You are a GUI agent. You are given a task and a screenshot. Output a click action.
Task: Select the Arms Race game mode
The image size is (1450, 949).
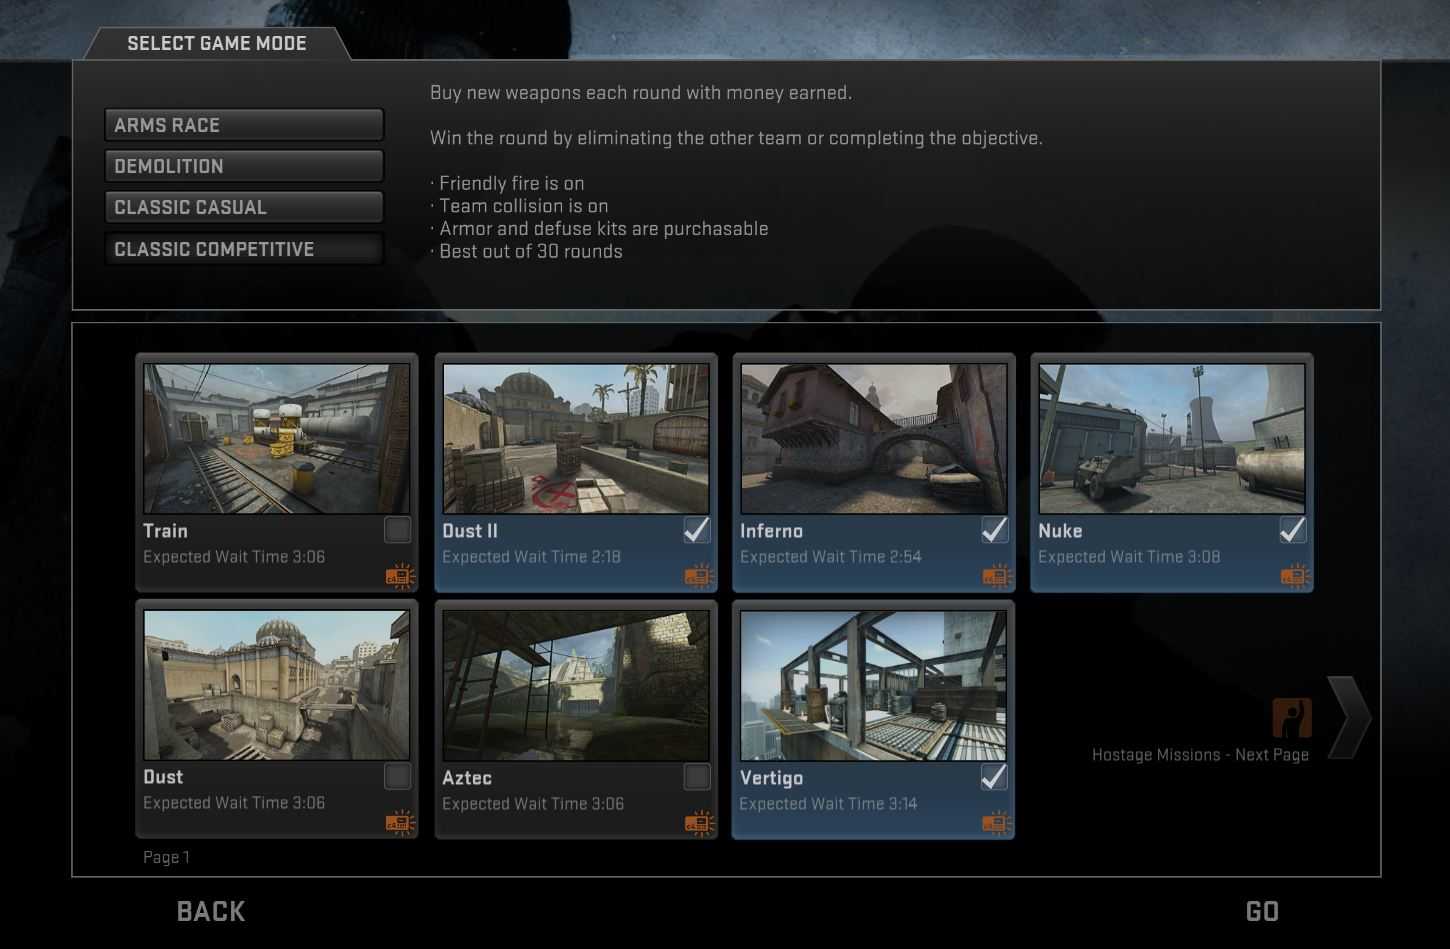[x=244, y=125]
